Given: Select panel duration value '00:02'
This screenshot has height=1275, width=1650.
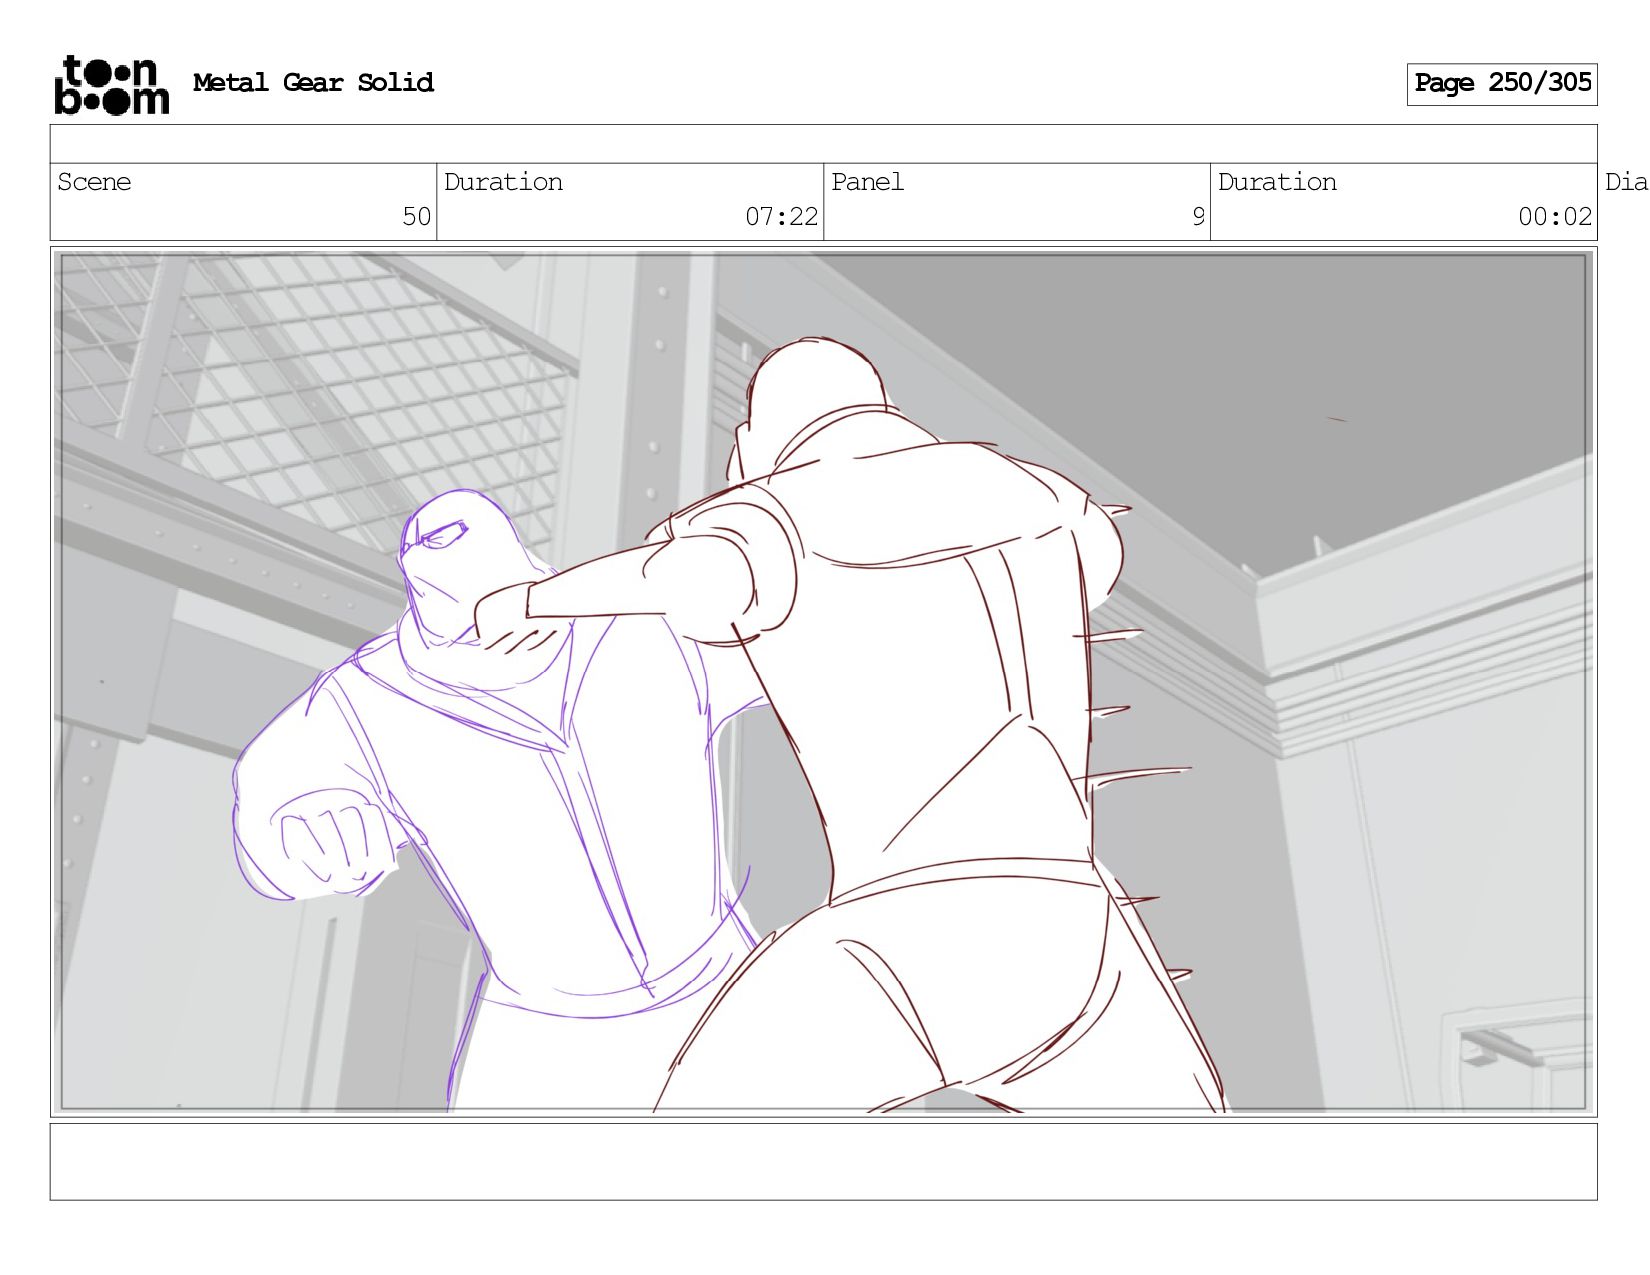Looking at the screenshot, I should tap(1554, 217).
